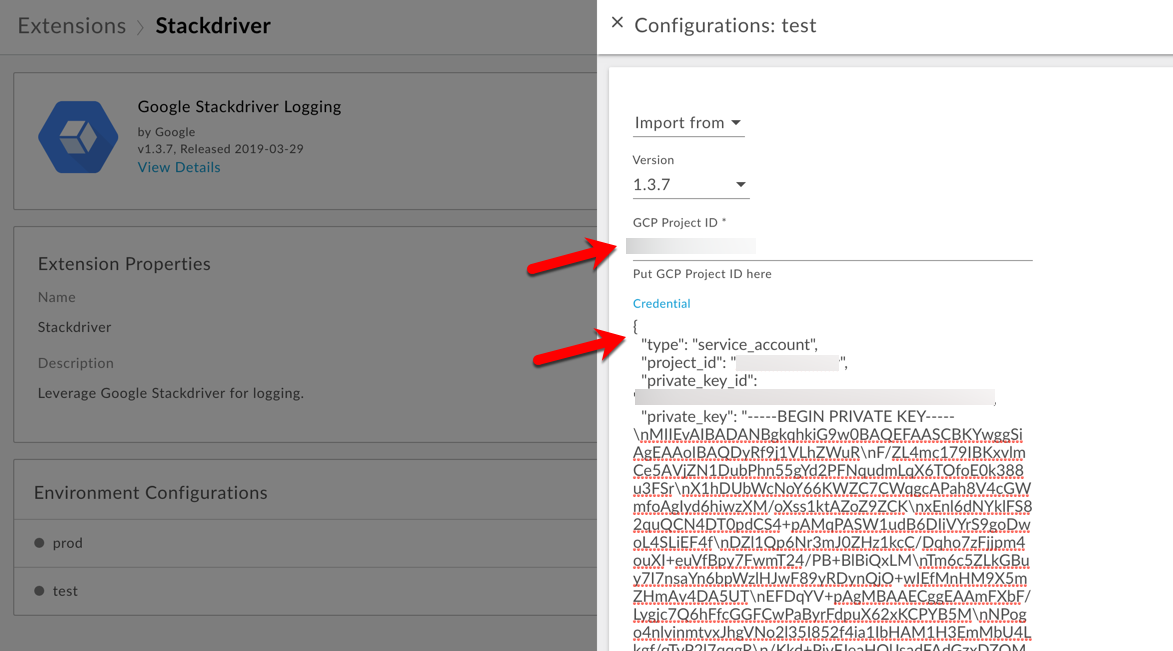Image resolution: width=1173 pixels, height=651 pixels.
Task: Click the 'by Google' author text
Action: (x=166, y=132)
